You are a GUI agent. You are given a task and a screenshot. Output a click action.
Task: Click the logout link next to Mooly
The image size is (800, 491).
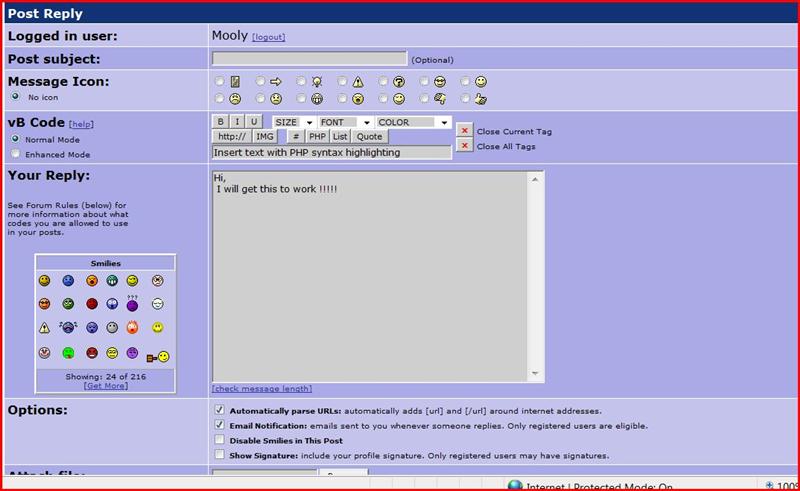(x=268, y=37)
